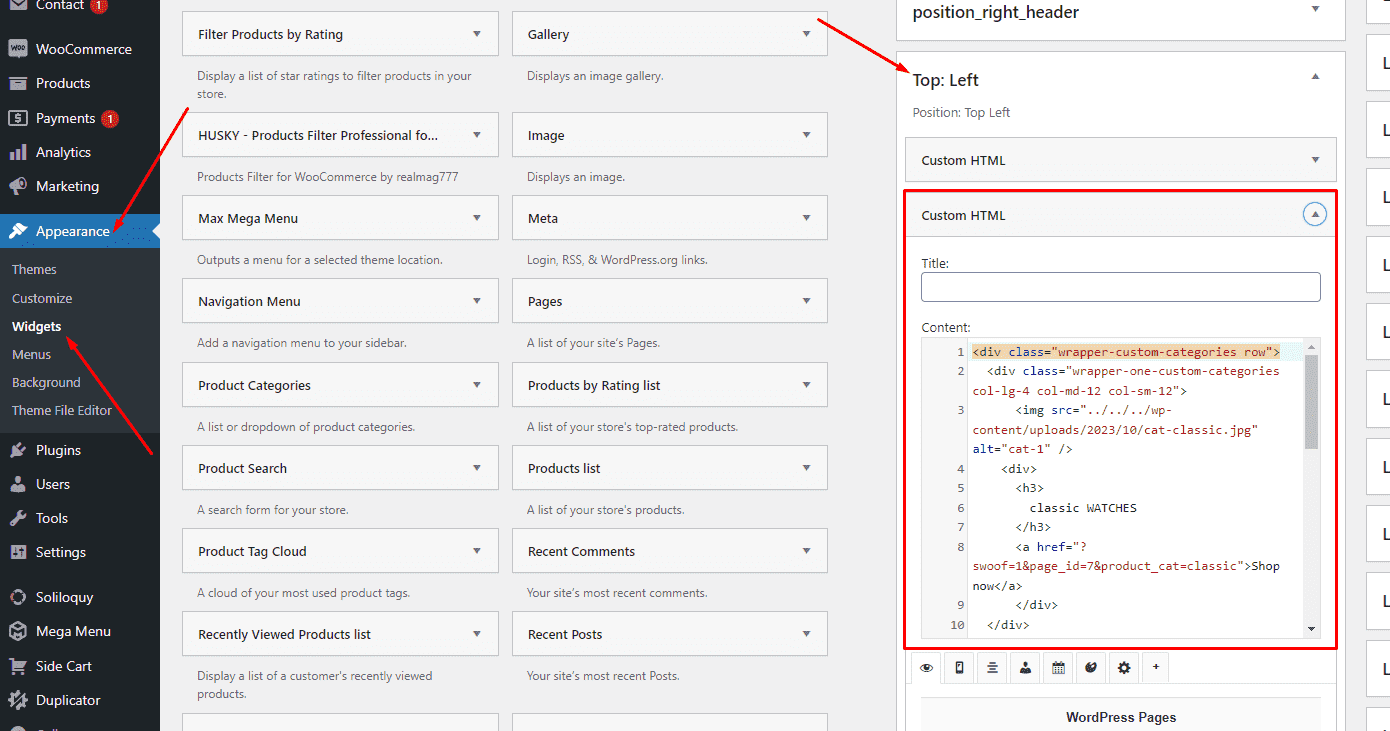The height and width of the screenshot is (731, 1390).
Task: Expand the Gallery widget dropdown
Action: click(x=806, y=34)
